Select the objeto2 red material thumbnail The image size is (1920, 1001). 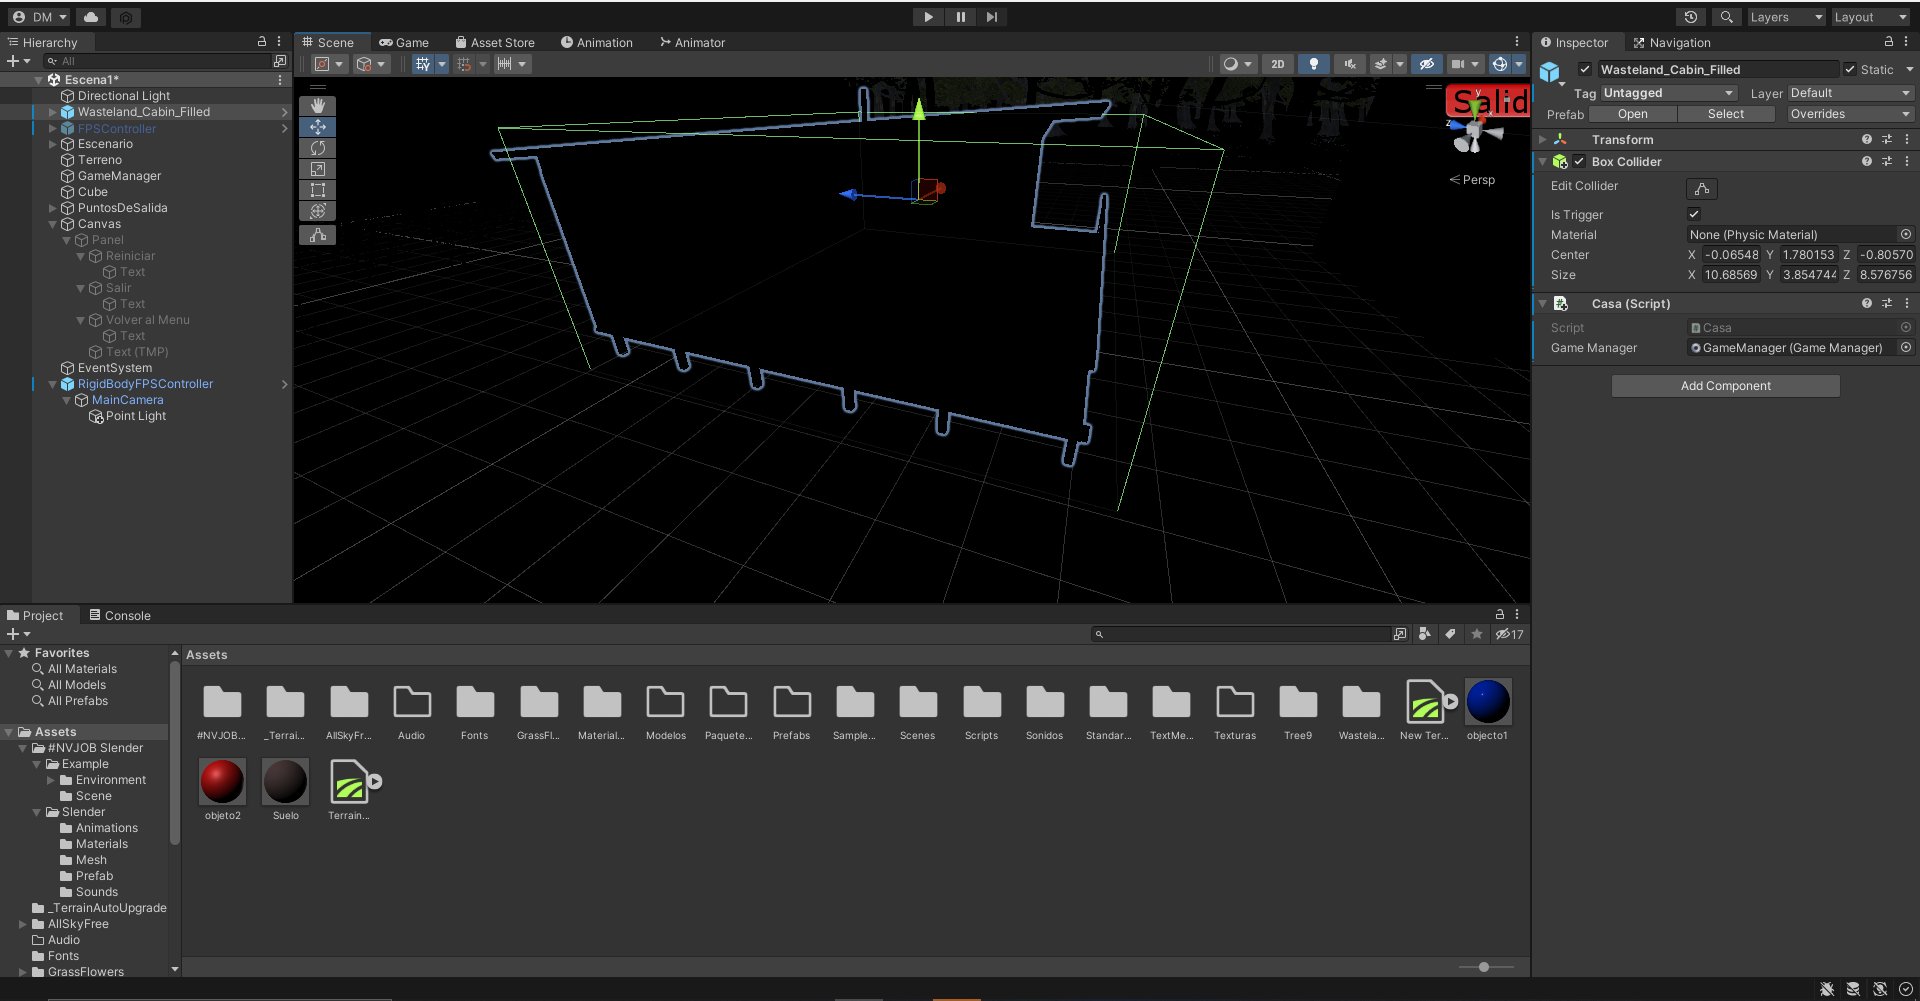point(222,782)
